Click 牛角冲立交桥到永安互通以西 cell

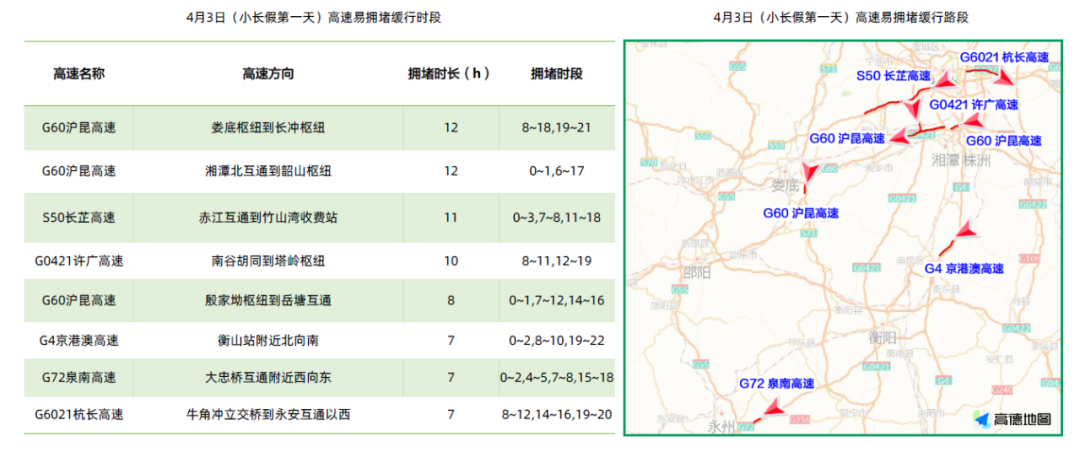click(x=268, y=414)
